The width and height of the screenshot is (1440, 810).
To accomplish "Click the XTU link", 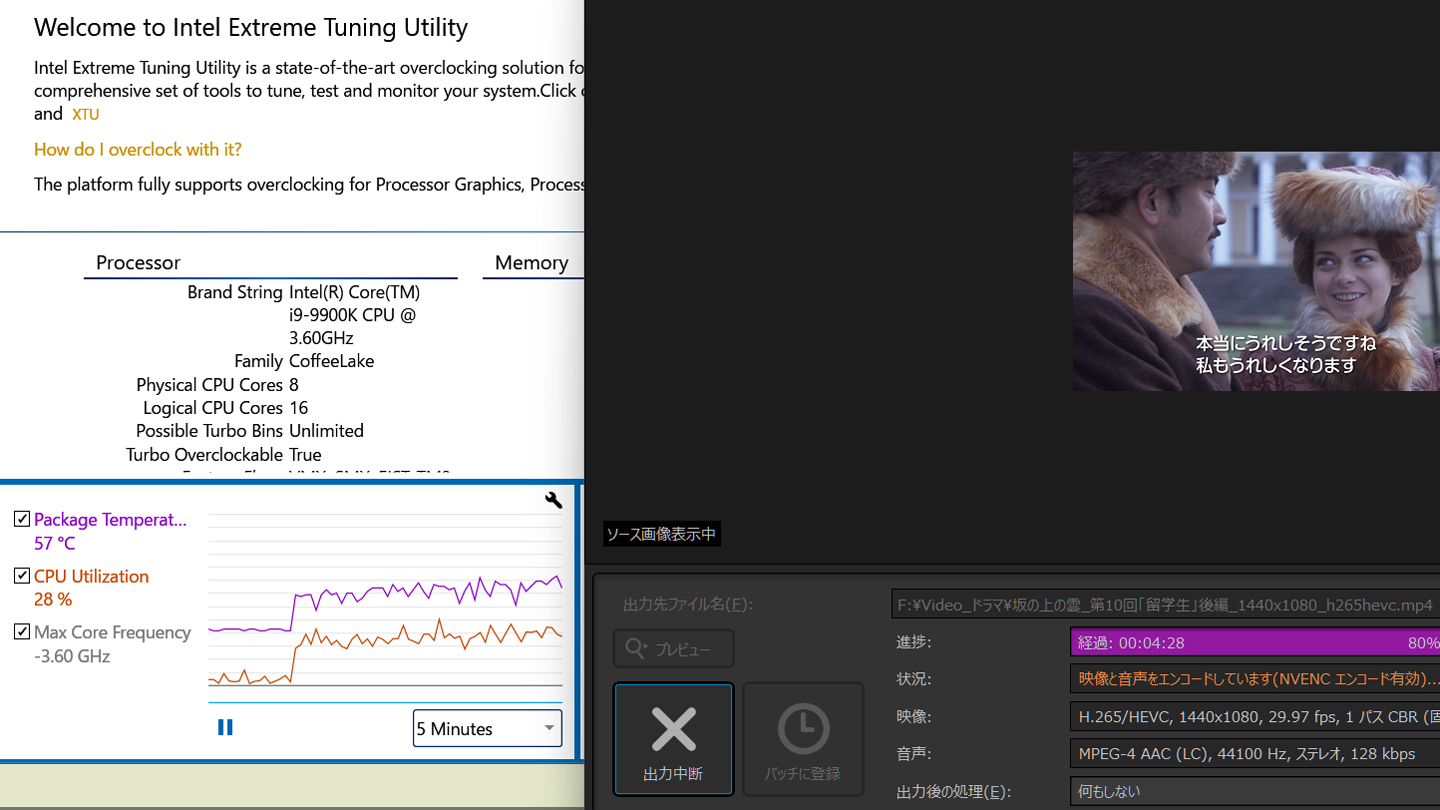I will coord(86,114).
